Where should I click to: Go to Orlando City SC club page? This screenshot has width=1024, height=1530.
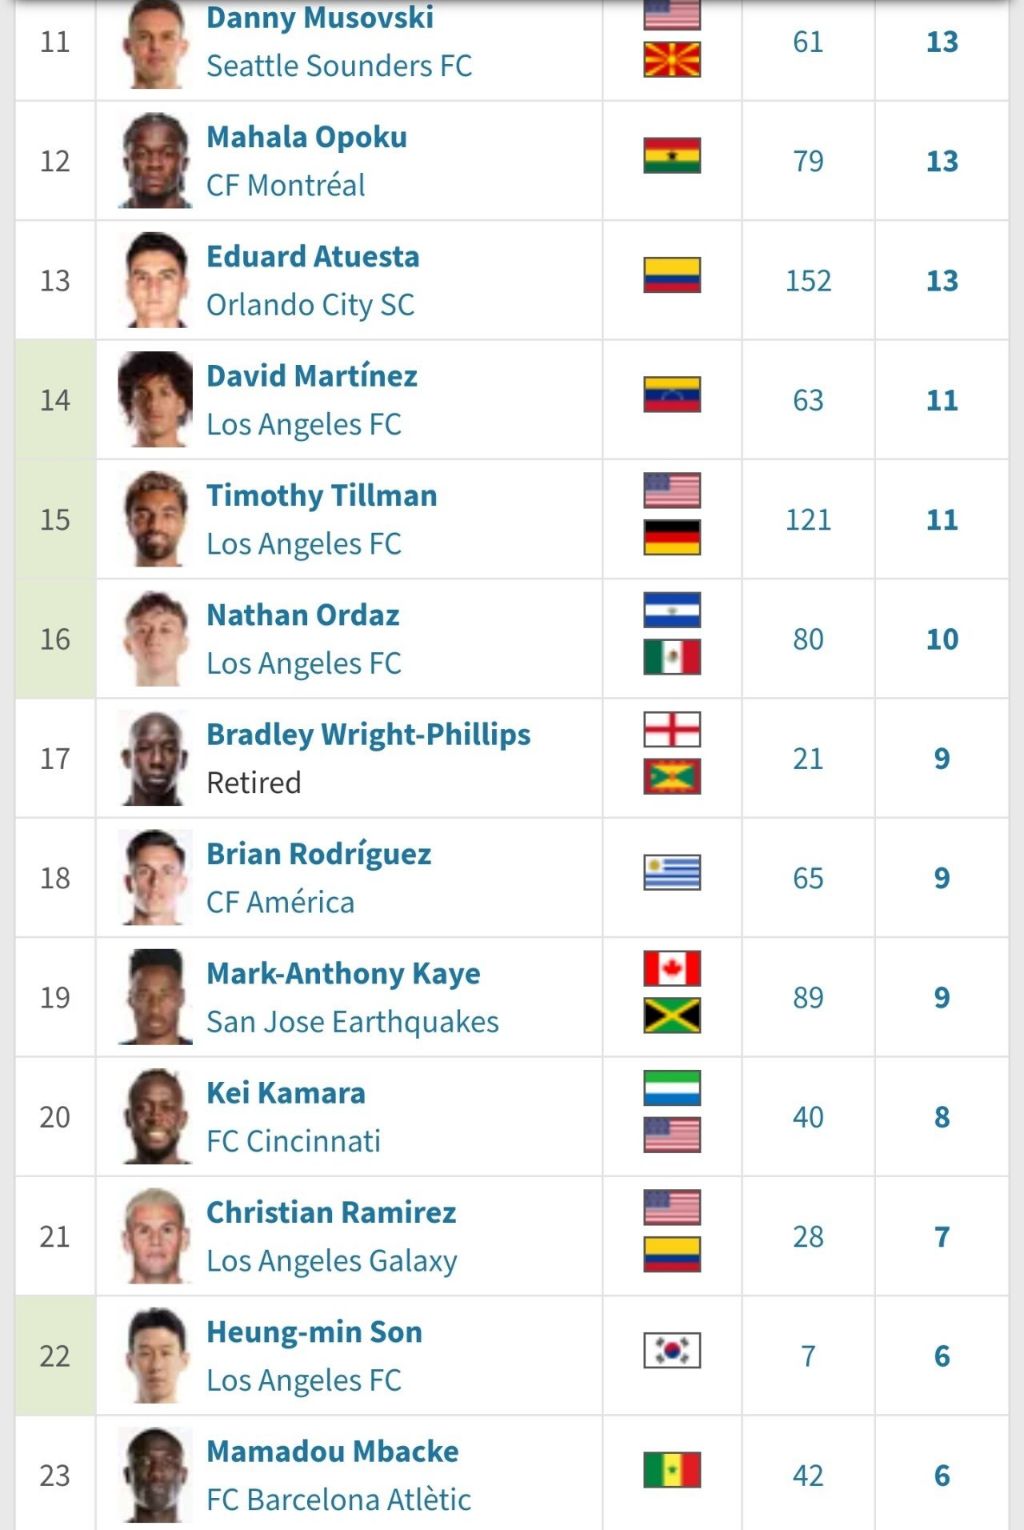[310, 305]
